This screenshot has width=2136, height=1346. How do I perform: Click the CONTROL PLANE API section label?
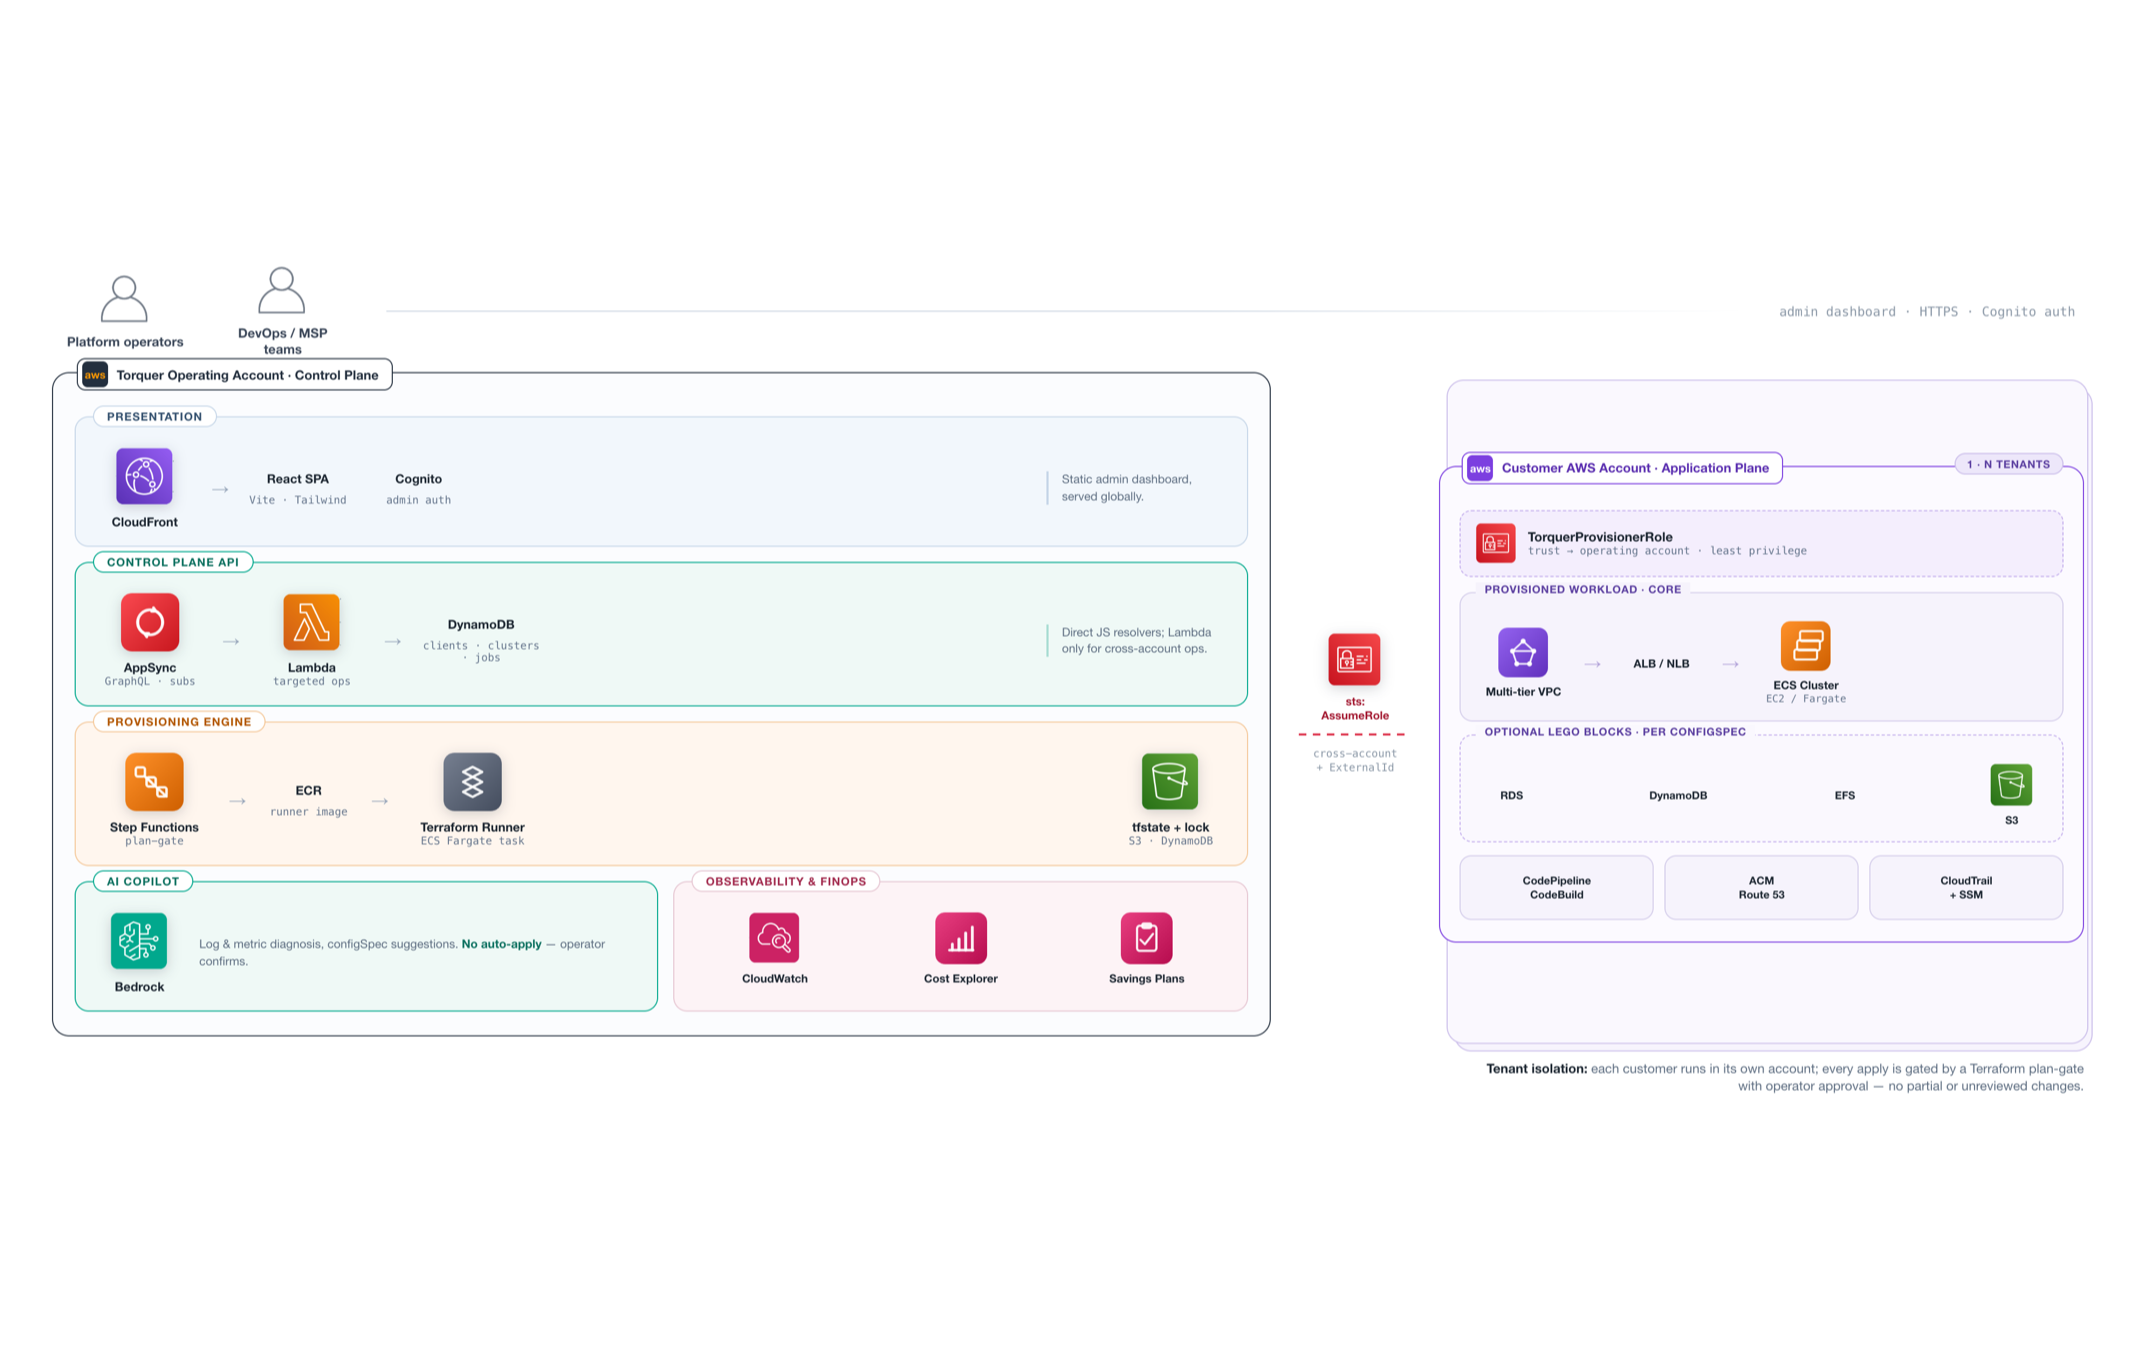(x=173, y=562)
